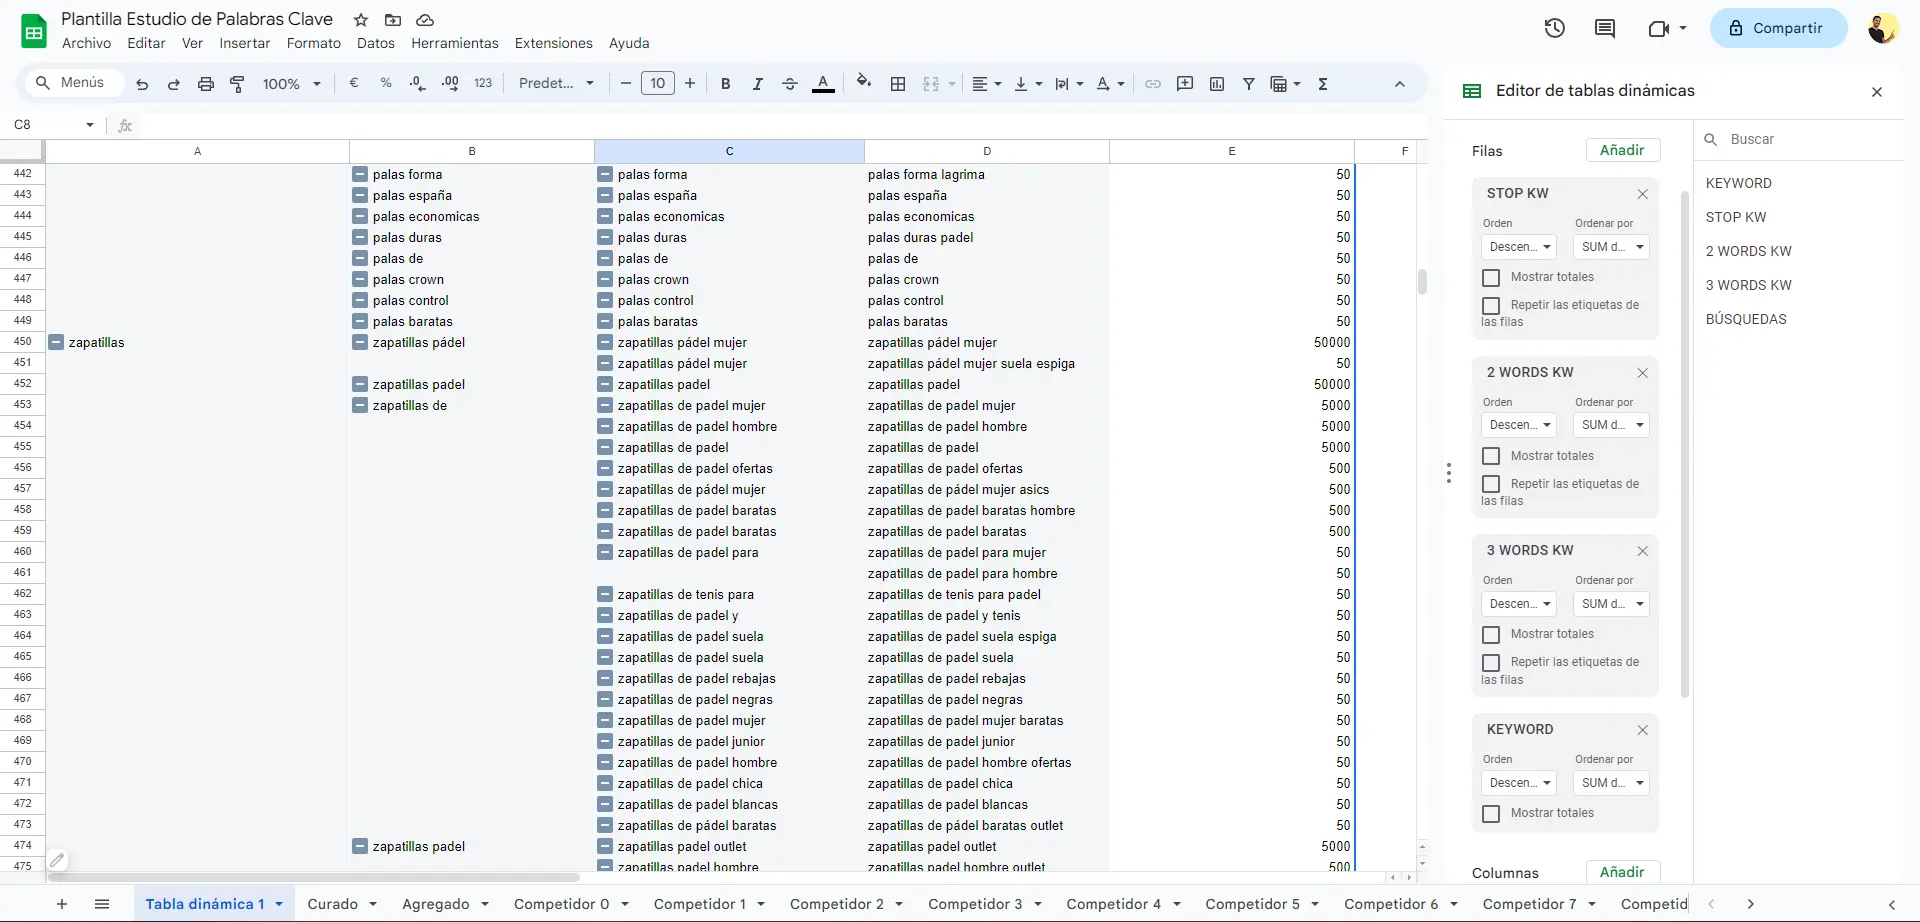Open Orden dropdown for 3 WORDS KW
The height and width of the screenshot is (922, 1920).
[x=1518, y=604]
